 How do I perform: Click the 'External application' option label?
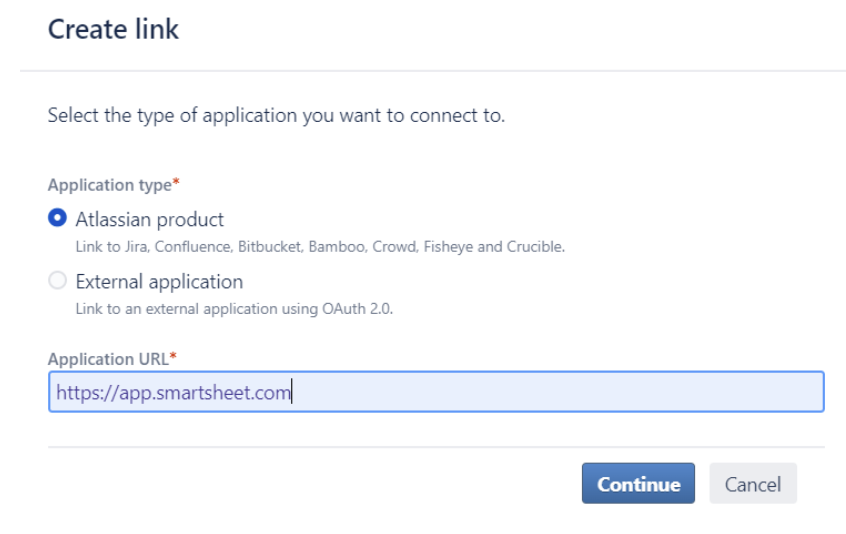[159, 281]
